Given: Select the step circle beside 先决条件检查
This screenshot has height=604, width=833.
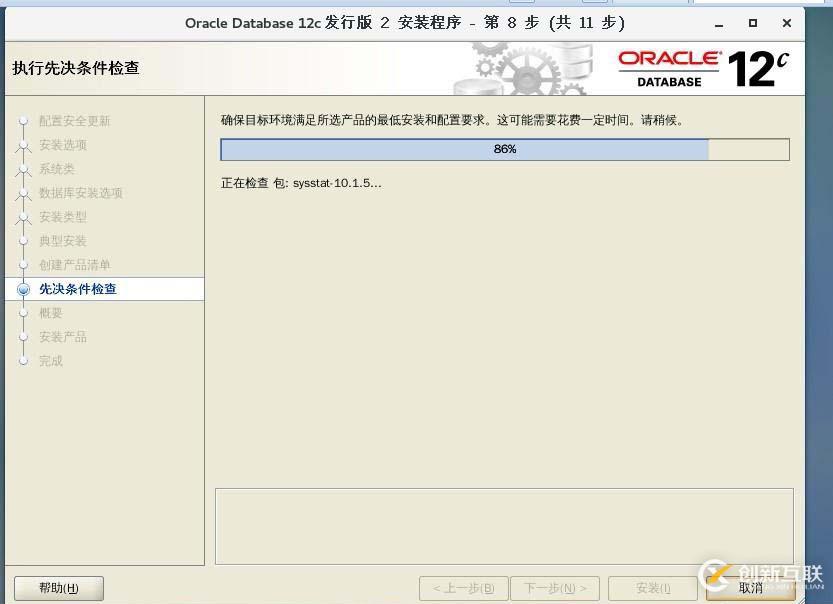Looking at the screenshot, I should pyautogui.click(x=22, y=289).
